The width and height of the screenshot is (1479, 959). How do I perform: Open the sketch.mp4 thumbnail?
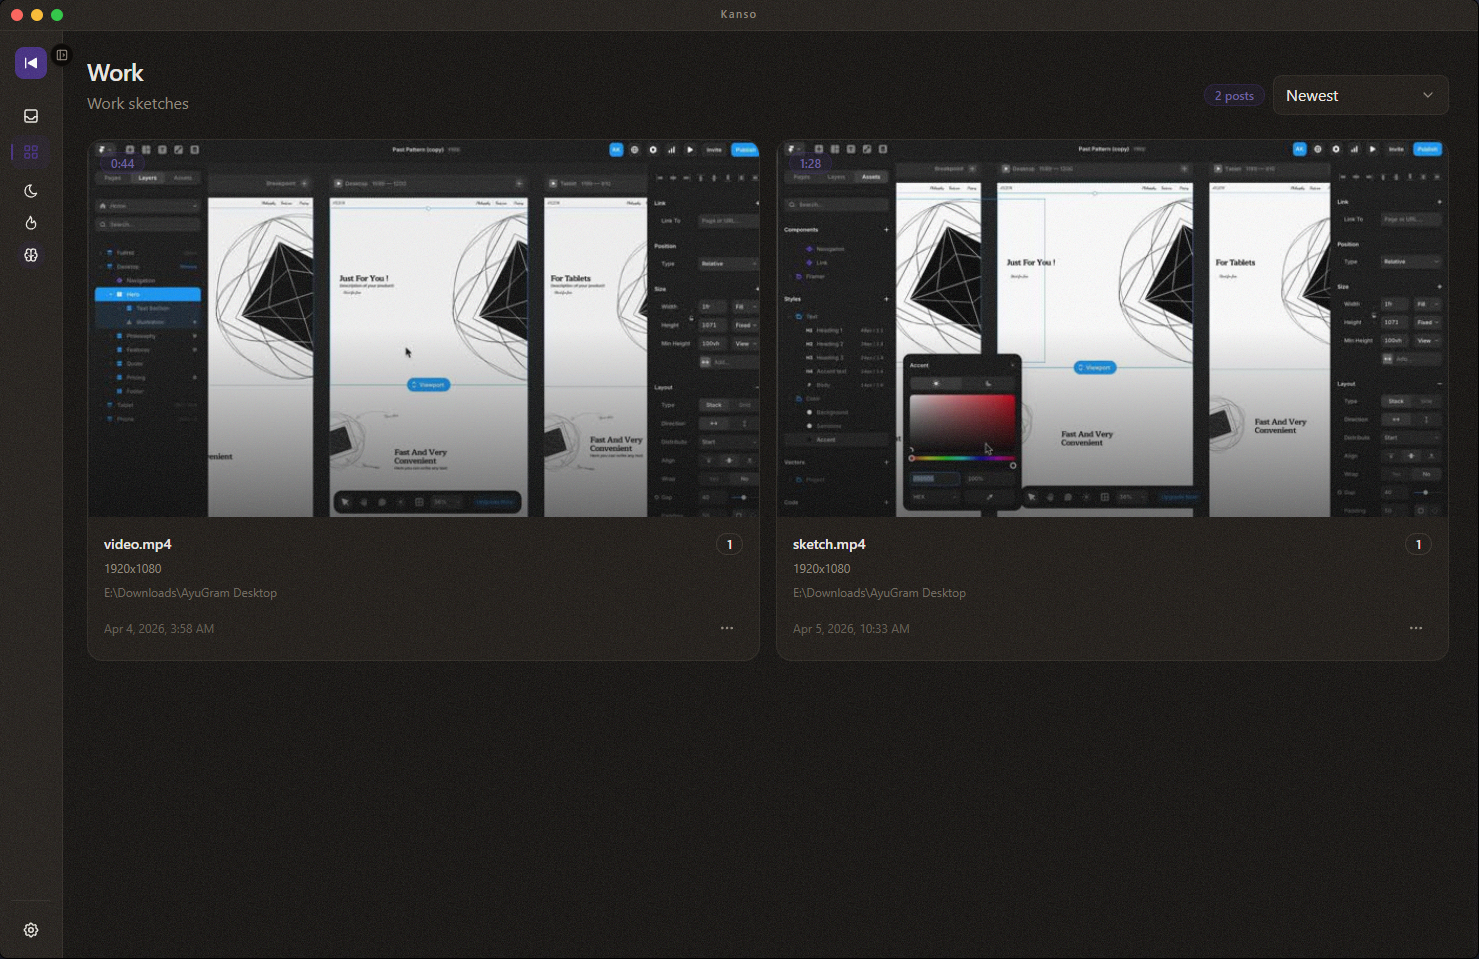[1112, 328]
